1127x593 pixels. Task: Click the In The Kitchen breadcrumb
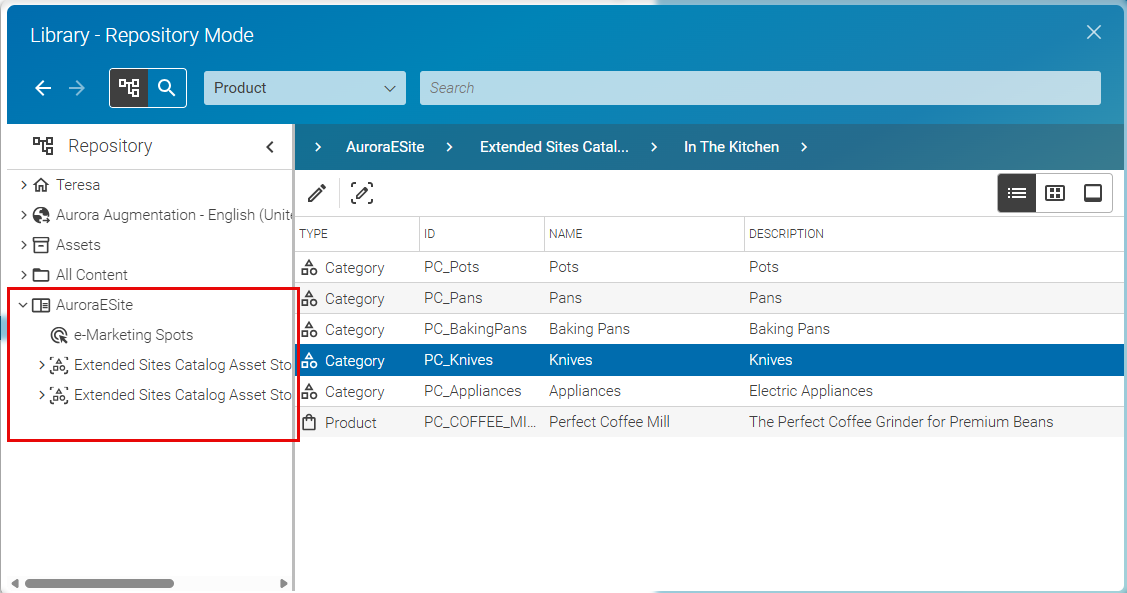pyautogui.click(x=731, y=147)
